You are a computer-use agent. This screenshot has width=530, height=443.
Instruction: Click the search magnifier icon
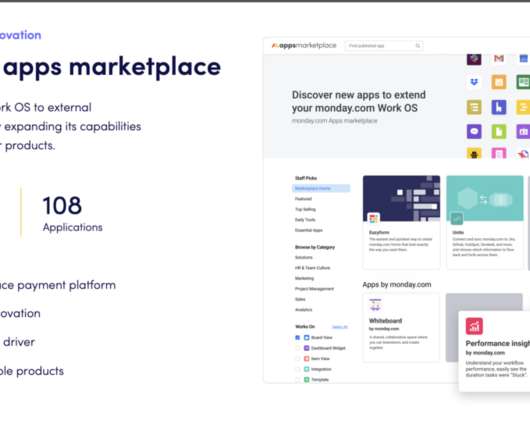[x=418, y=46]
